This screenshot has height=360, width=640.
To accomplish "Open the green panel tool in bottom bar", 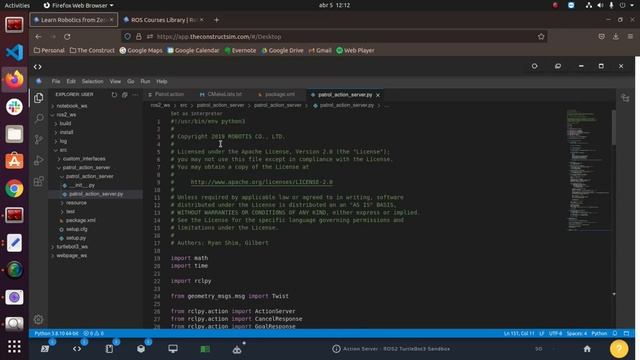I will pyautogui.click(x=205, y=349).
